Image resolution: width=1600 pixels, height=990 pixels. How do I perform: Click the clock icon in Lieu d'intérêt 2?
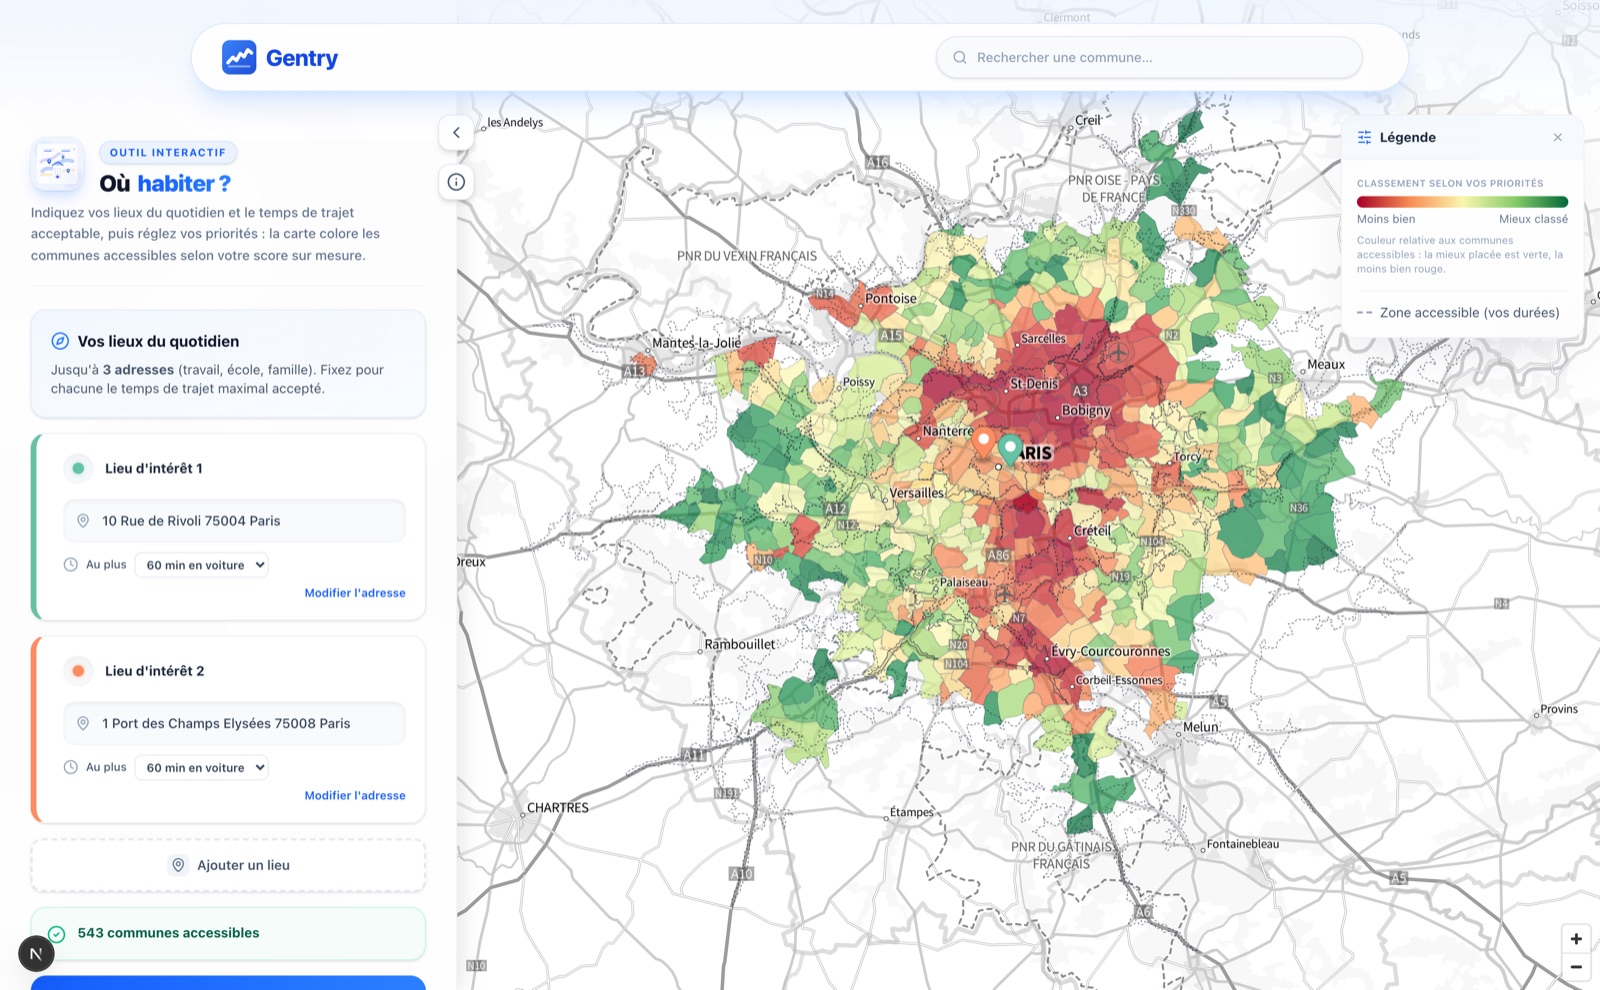[x=71, y=768]
